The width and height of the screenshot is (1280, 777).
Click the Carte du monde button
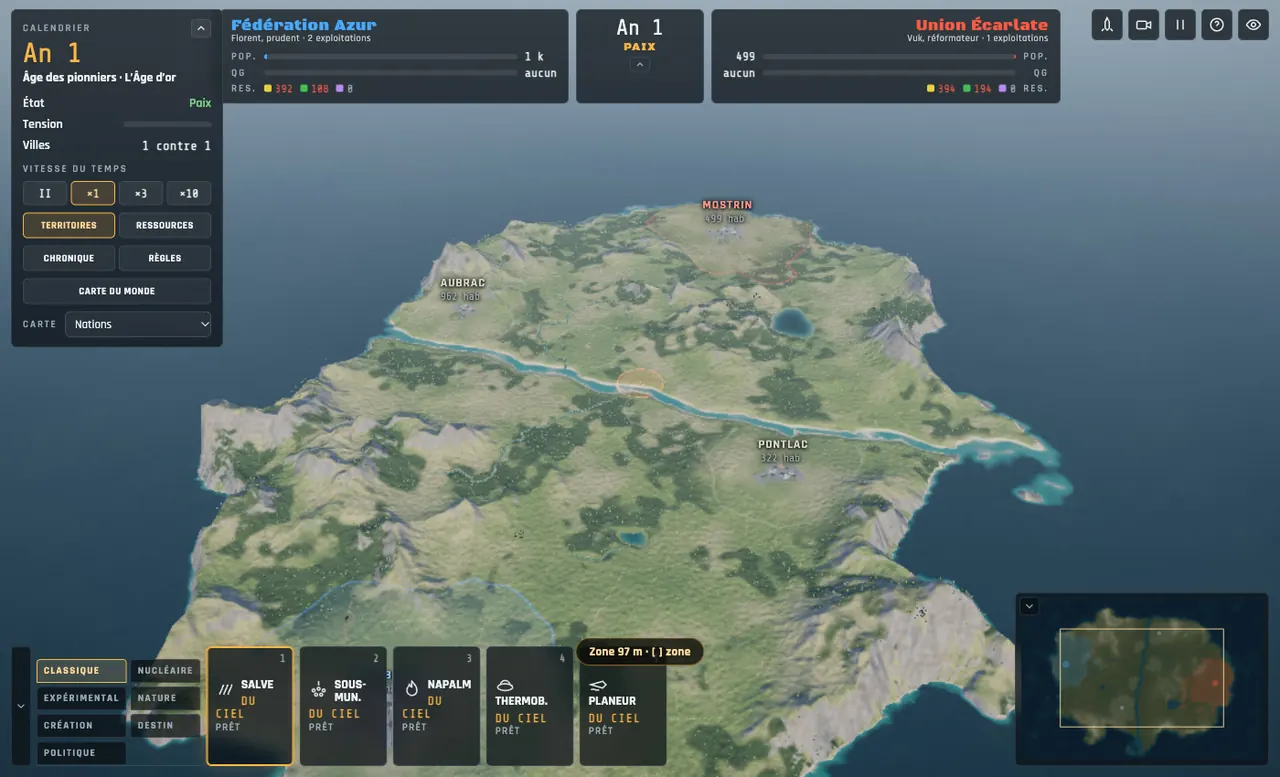point(117,291)
